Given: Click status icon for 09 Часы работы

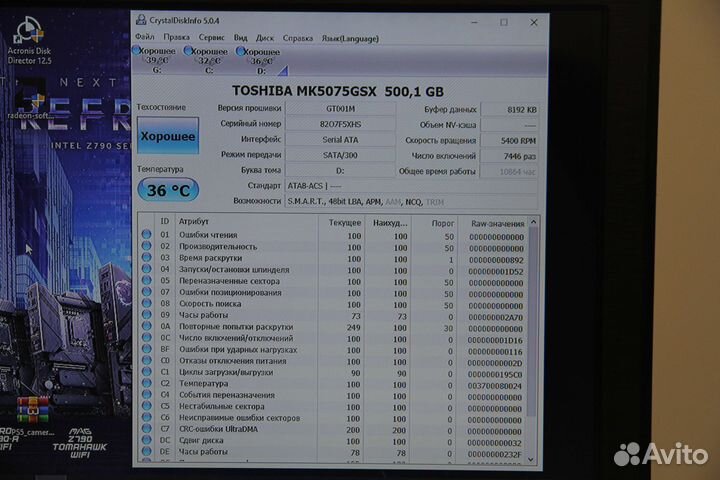Looking at the screenshot, I should coord(146,315).
